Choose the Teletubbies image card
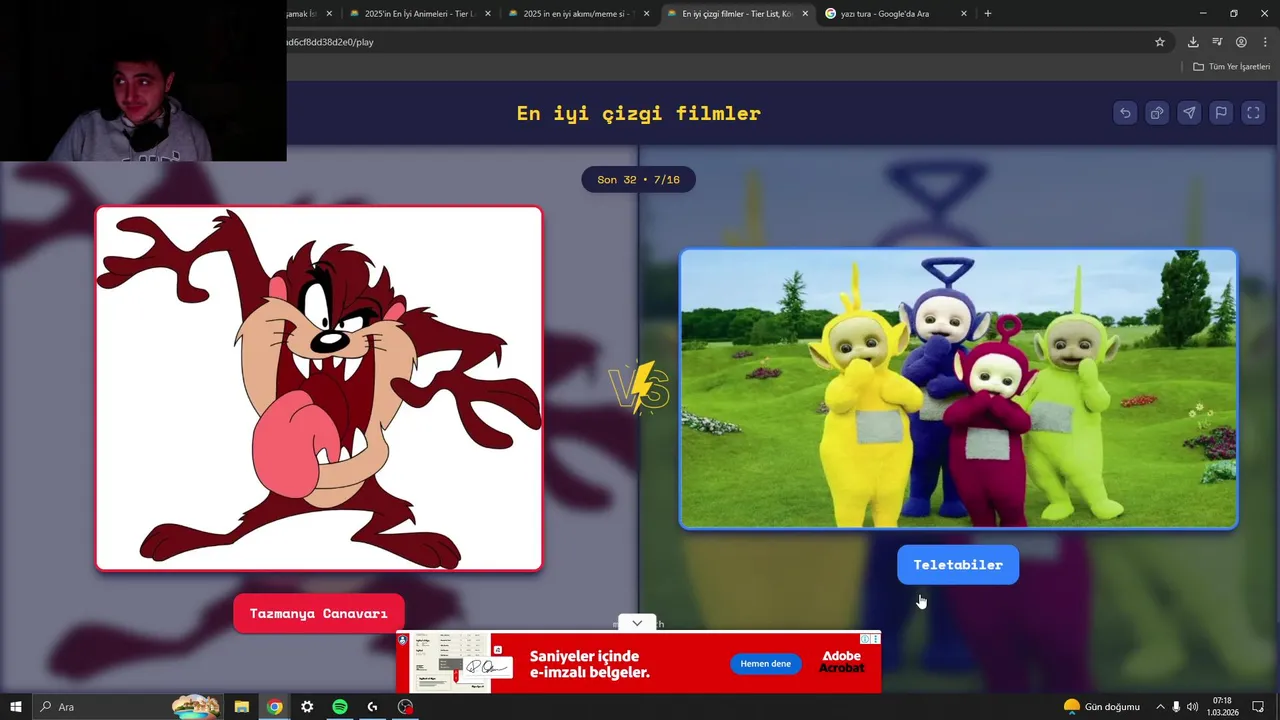This screenshot has height=720, width=1280. click(958, 388)
